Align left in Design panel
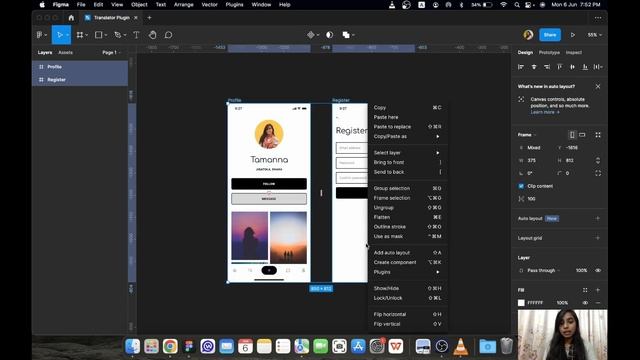The image size is (640, 360). [521, 67]
